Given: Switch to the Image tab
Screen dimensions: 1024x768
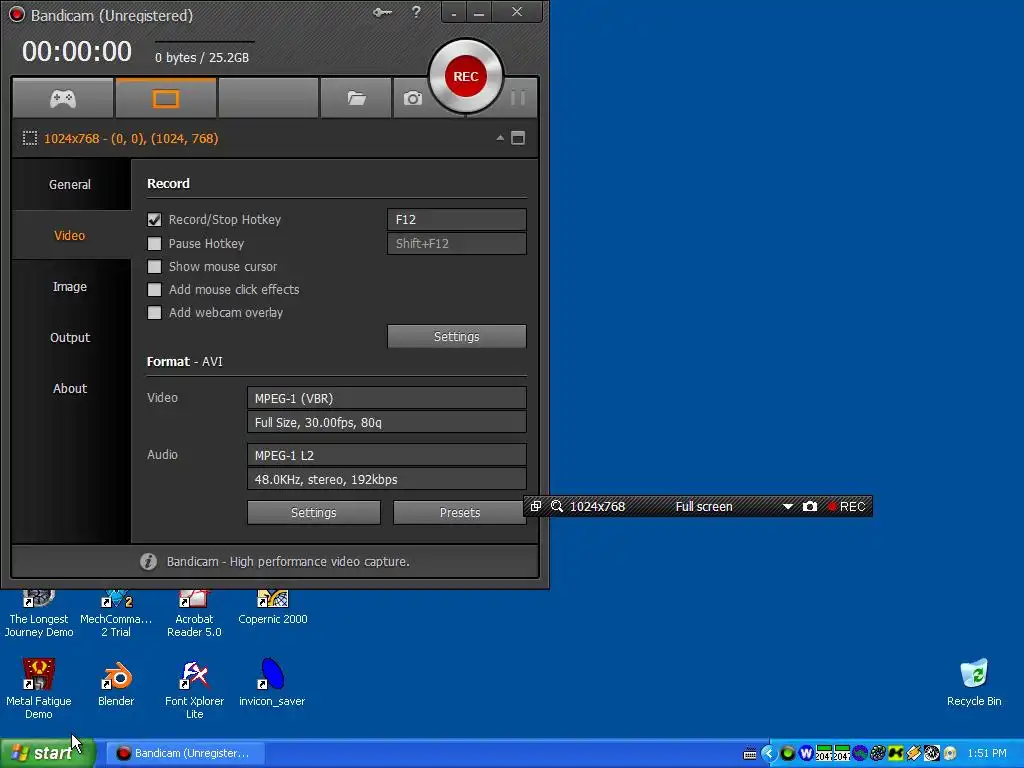Looking at the screenshot, I should 70,286.
